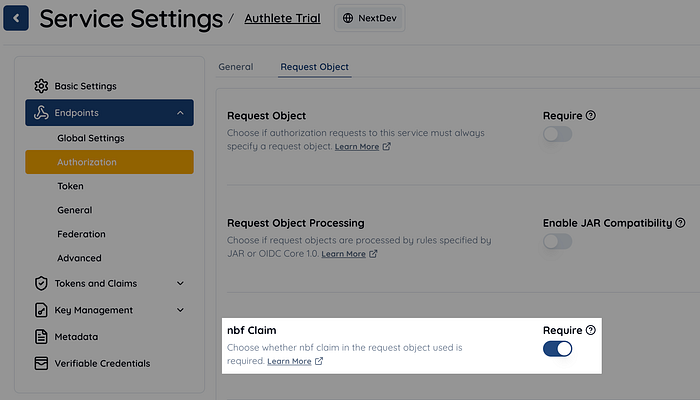Select the Request Object tab
This screenshot has width=700, height=400.
(x=314, y=67)
